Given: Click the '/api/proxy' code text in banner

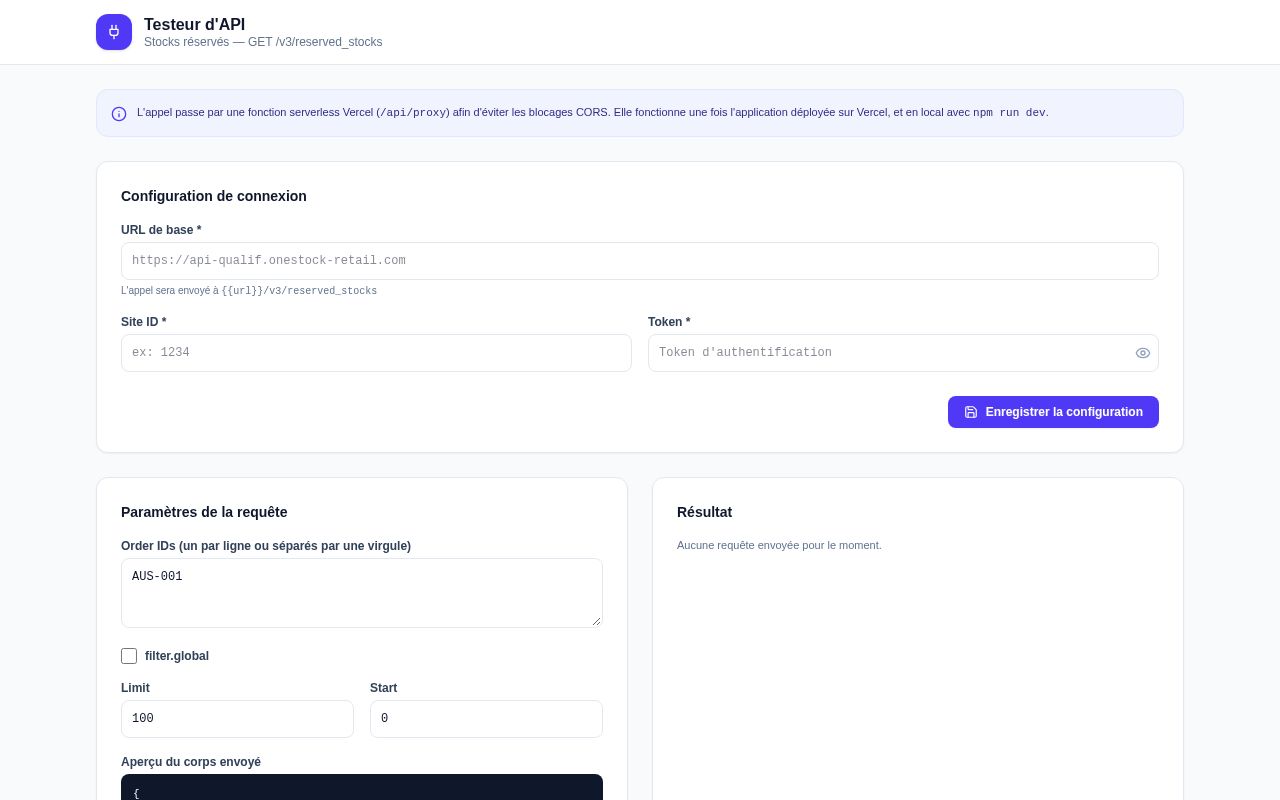Looking at the screenshot, I should tap(413, 113).
